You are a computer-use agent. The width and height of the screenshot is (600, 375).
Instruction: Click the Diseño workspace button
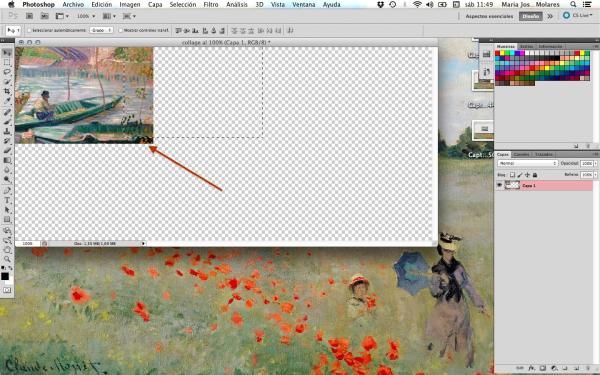click(530, 16)
